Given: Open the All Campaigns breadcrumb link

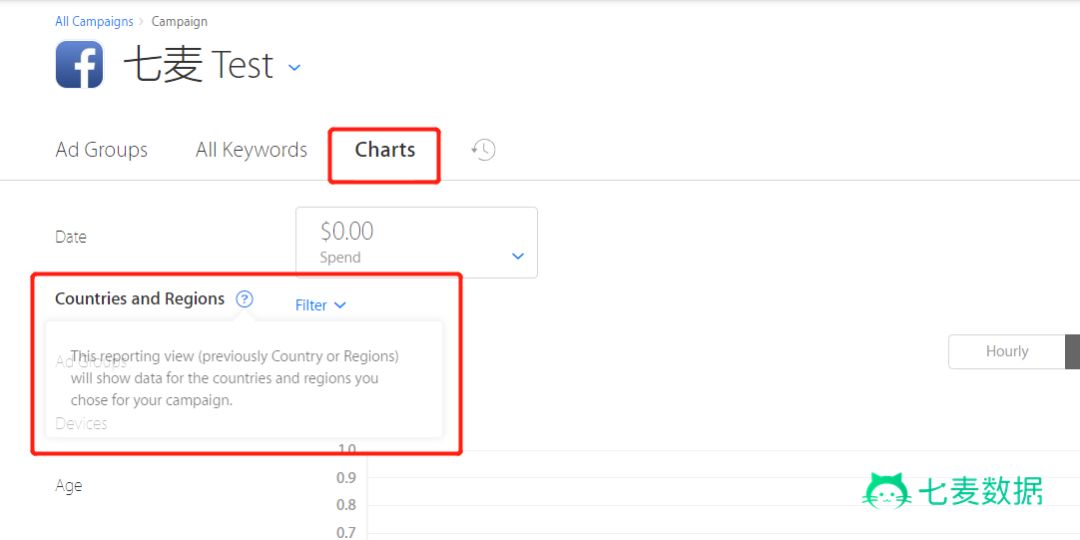Looking at the screenshot, I should [x=94, y=21].
